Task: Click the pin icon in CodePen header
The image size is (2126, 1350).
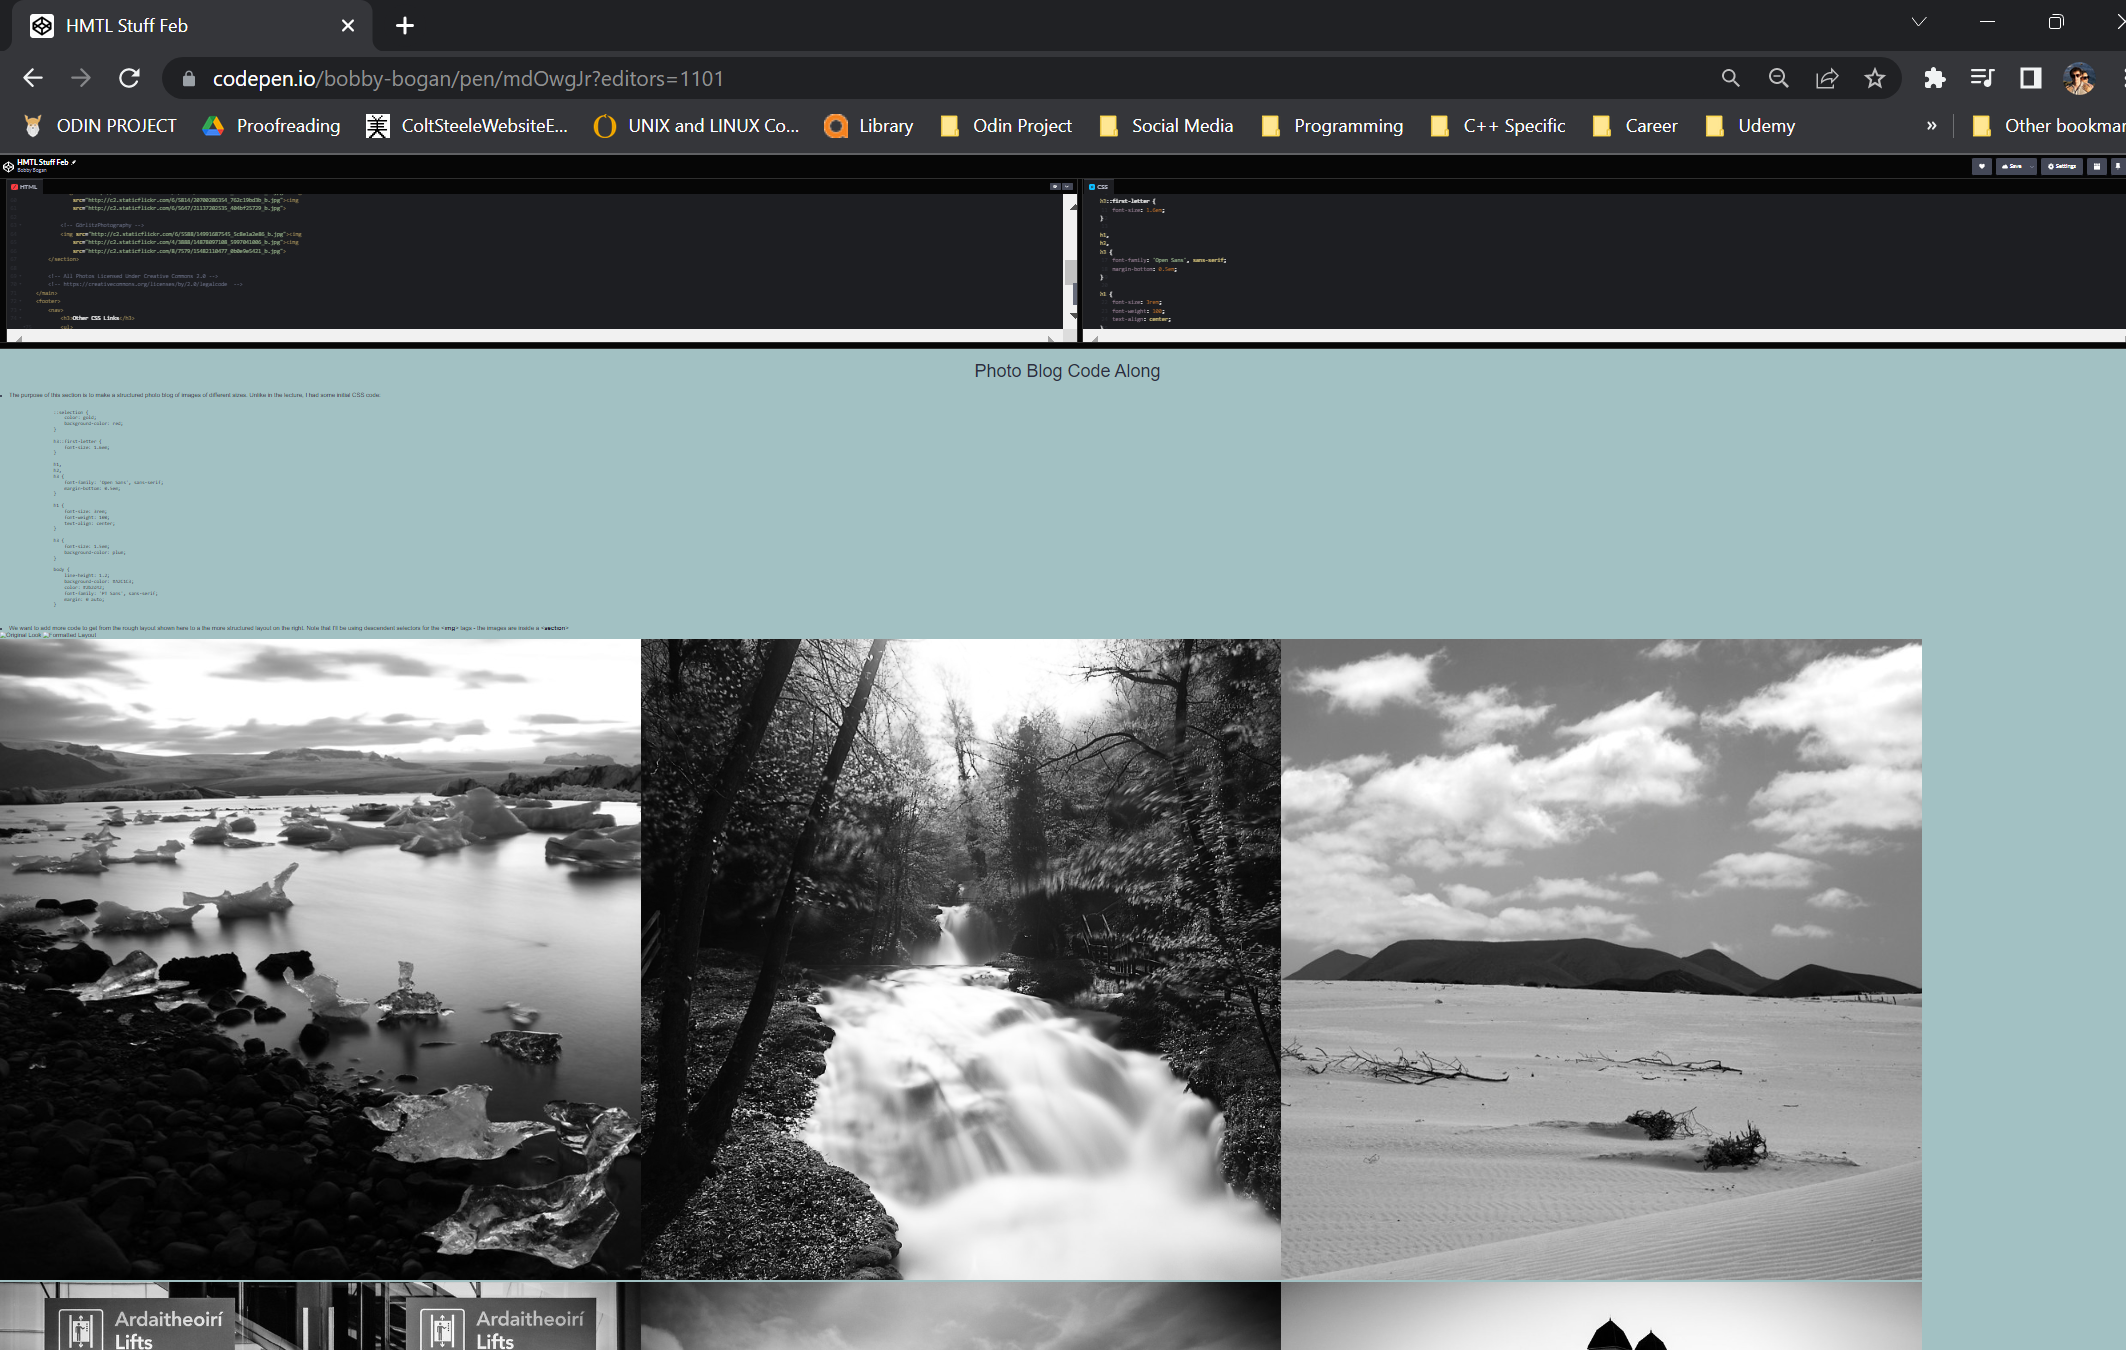Action: pos(2117,166)
